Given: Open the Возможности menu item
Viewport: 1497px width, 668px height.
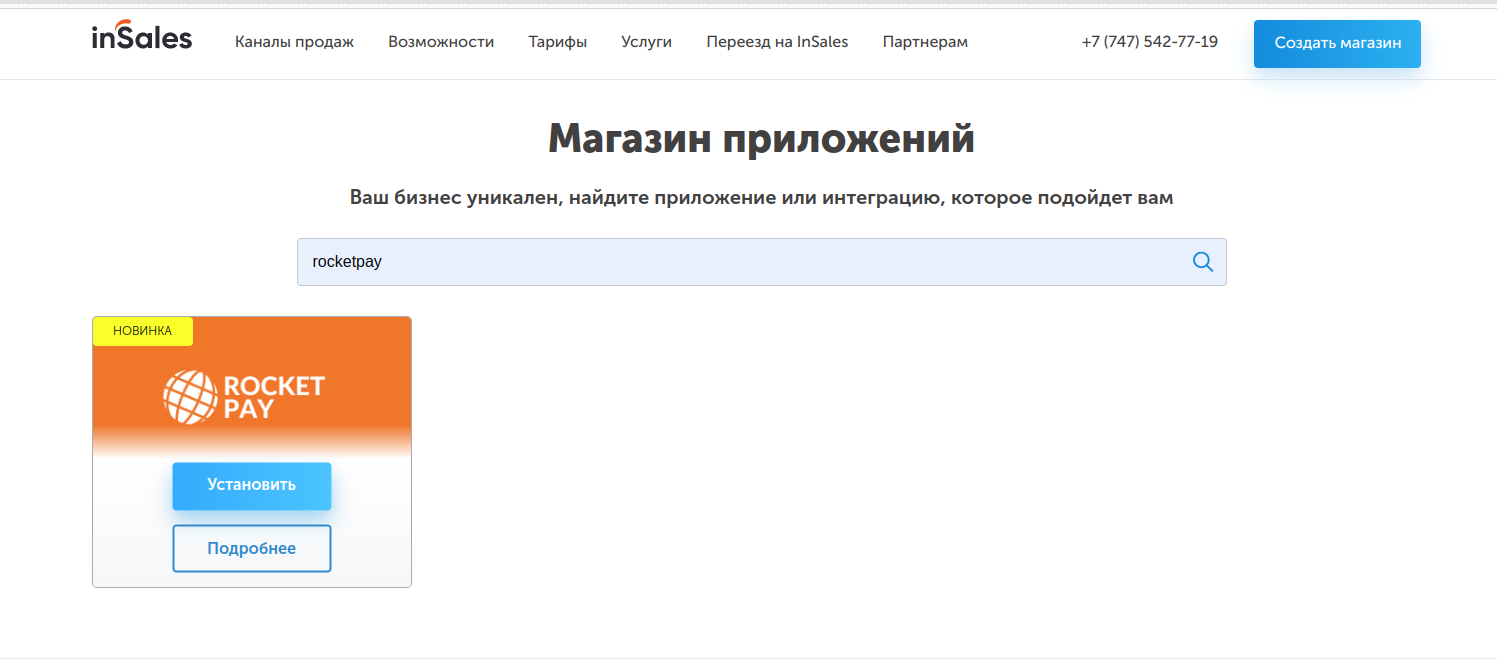Looking at the screenshot, I should (x=441, y=42).
